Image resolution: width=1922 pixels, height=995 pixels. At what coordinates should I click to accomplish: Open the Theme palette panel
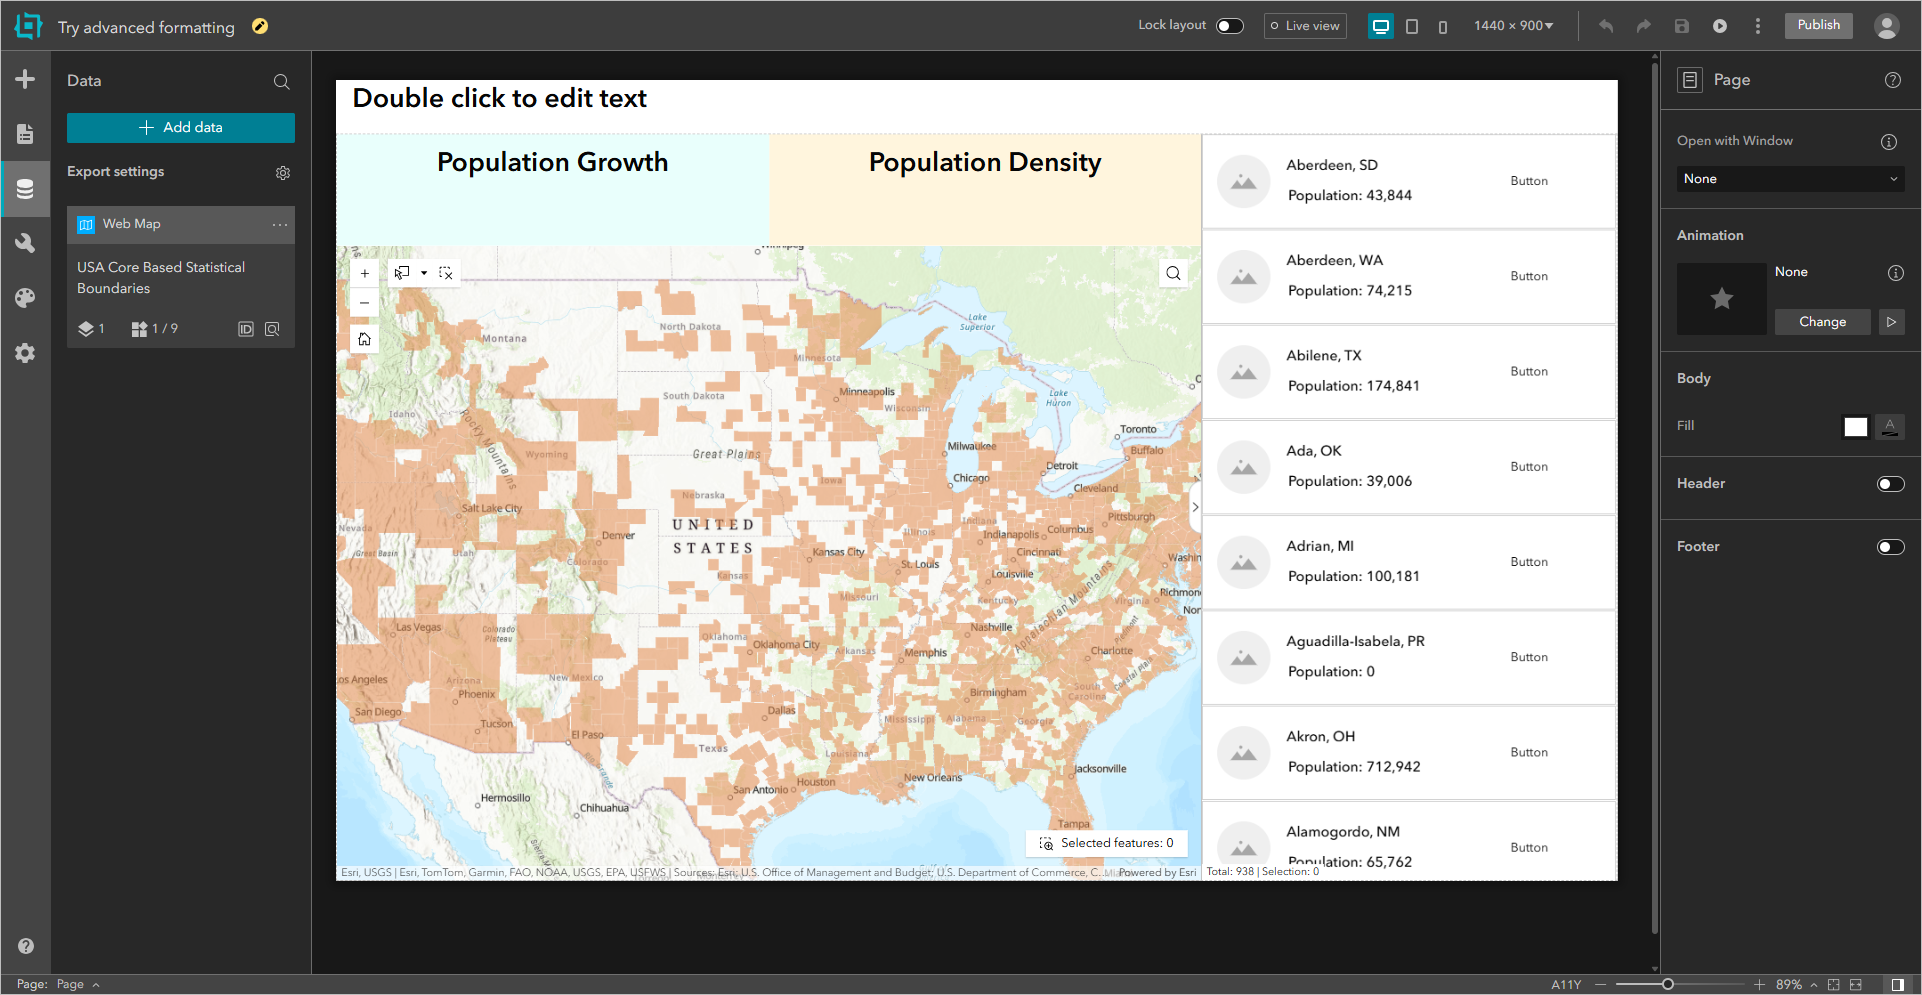coord(25,298)
